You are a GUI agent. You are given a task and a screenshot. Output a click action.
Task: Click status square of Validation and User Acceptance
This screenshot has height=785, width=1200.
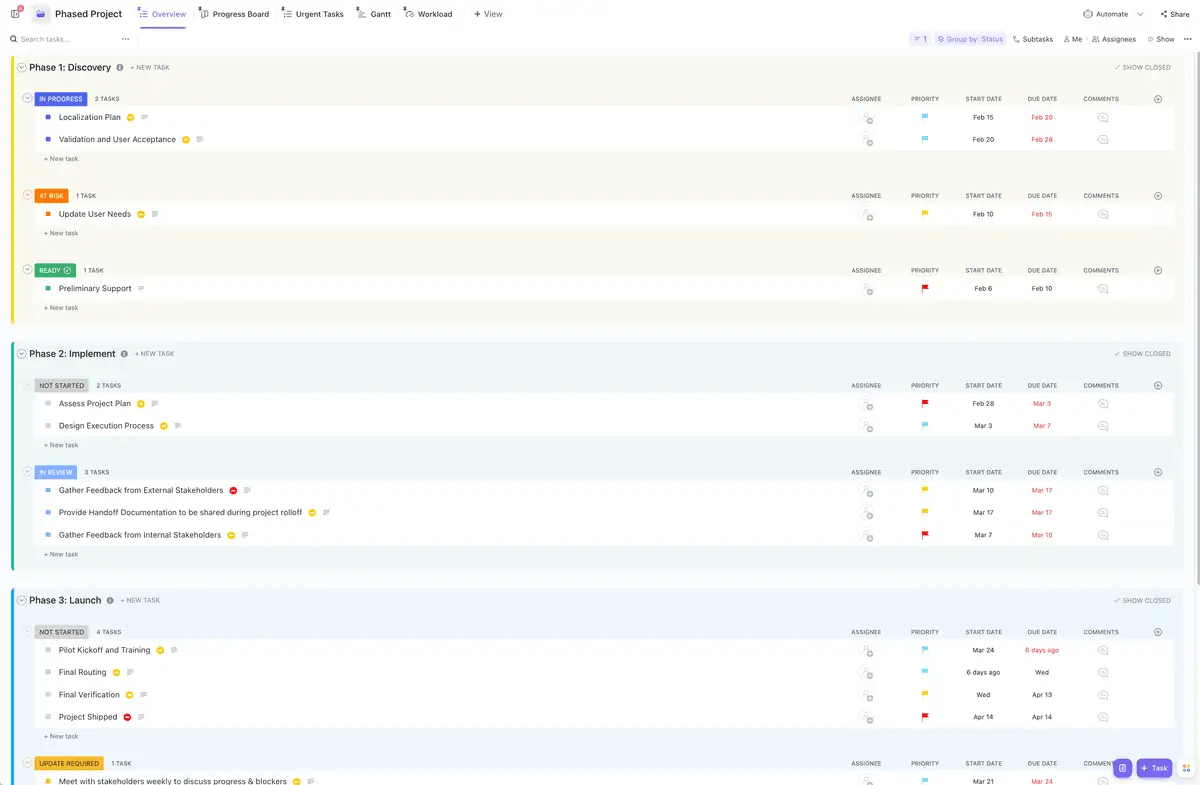[48, 139]
